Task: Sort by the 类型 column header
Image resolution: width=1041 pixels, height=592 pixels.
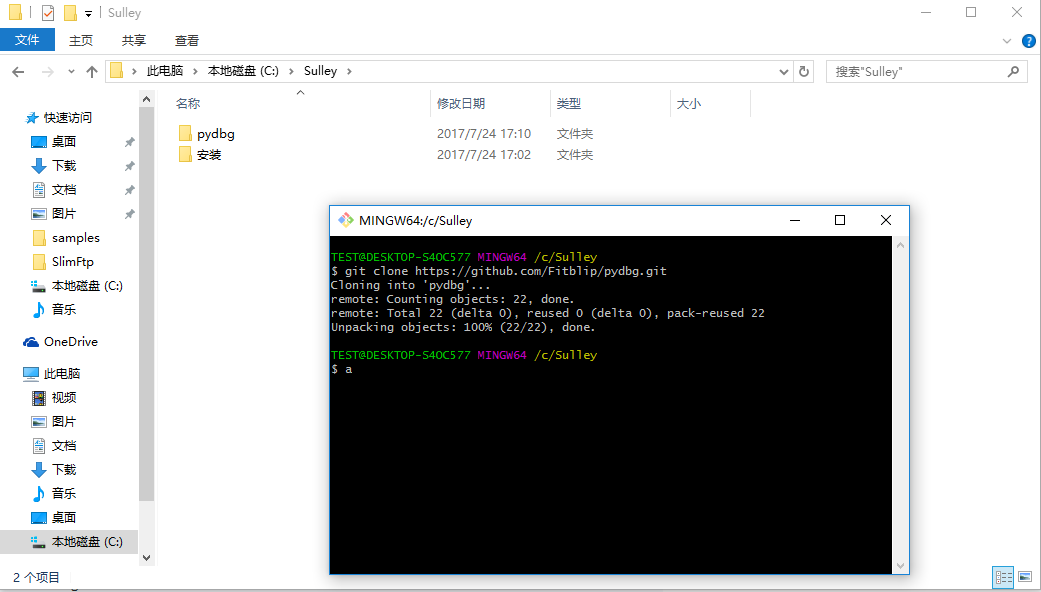Action: coord(569,104)
